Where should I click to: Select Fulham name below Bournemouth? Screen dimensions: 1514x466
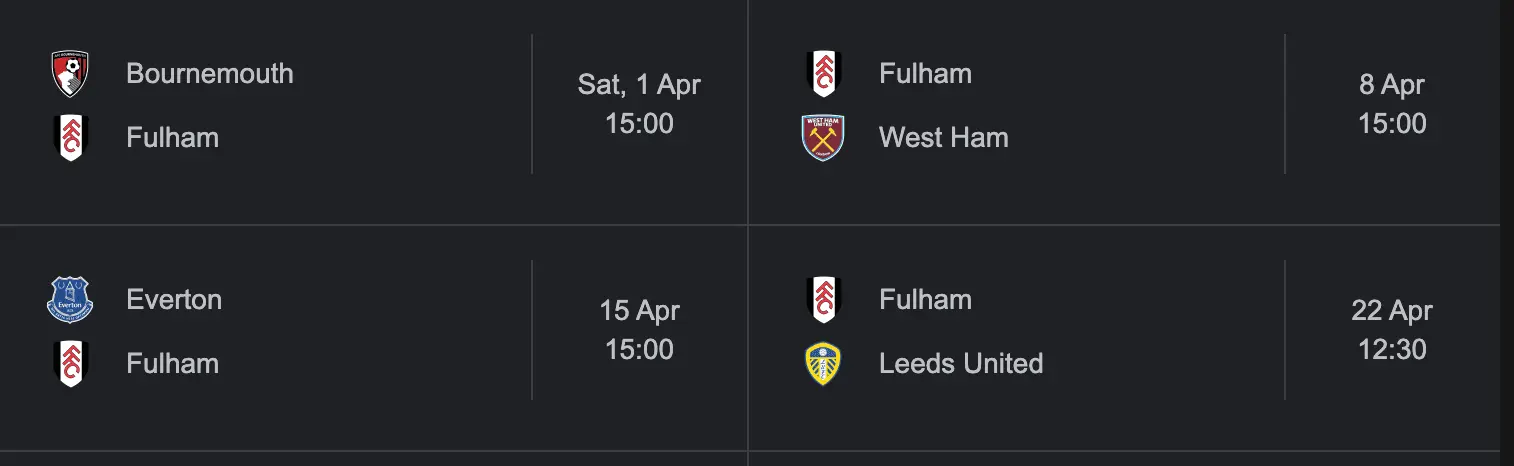coord(172,138)
